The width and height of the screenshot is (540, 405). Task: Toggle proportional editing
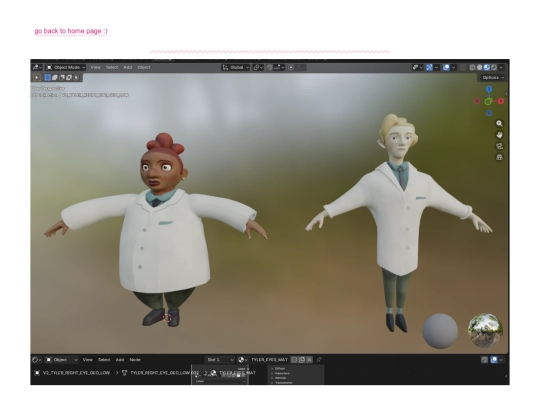[x=291, y=68]
